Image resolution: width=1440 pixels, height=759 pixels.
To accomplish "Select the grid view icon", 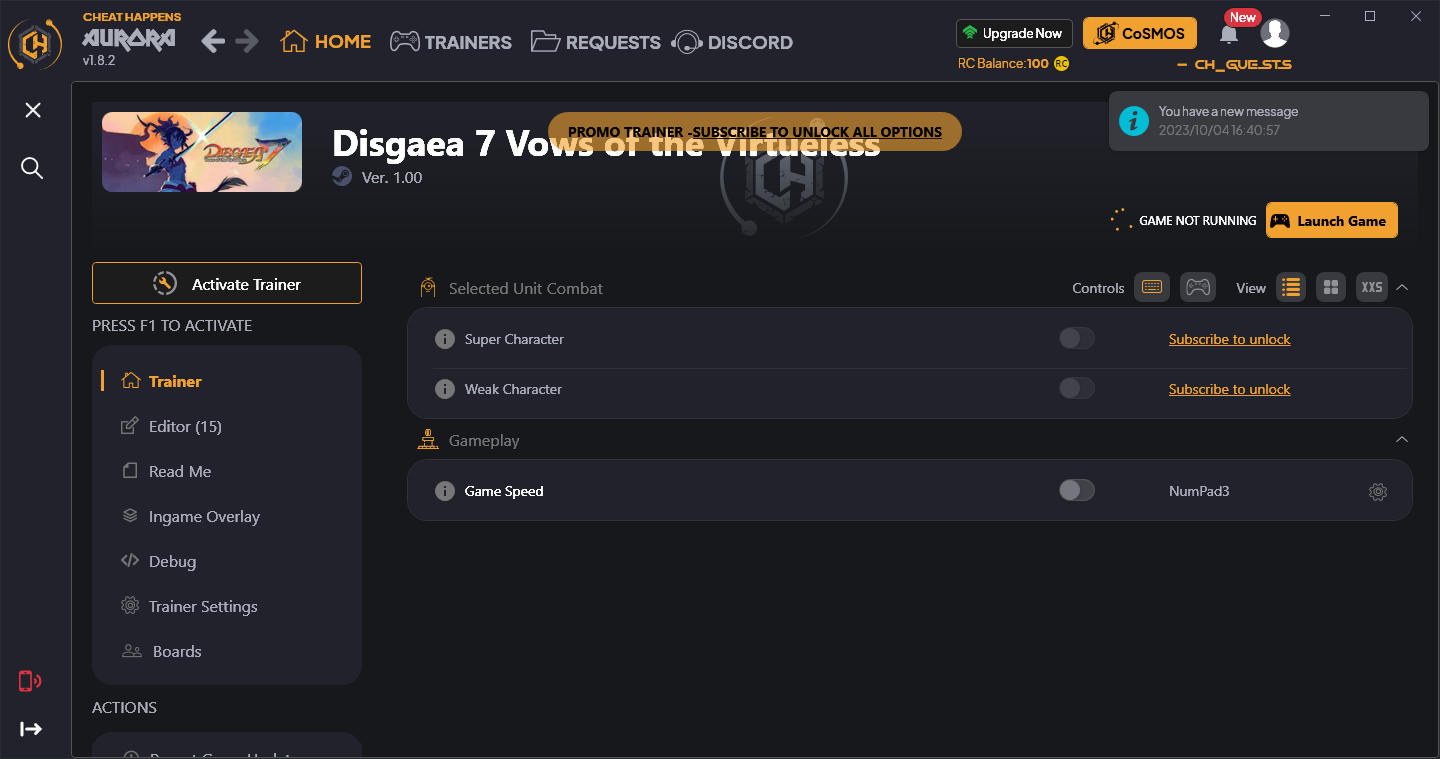I will (x=1331, y=288).
